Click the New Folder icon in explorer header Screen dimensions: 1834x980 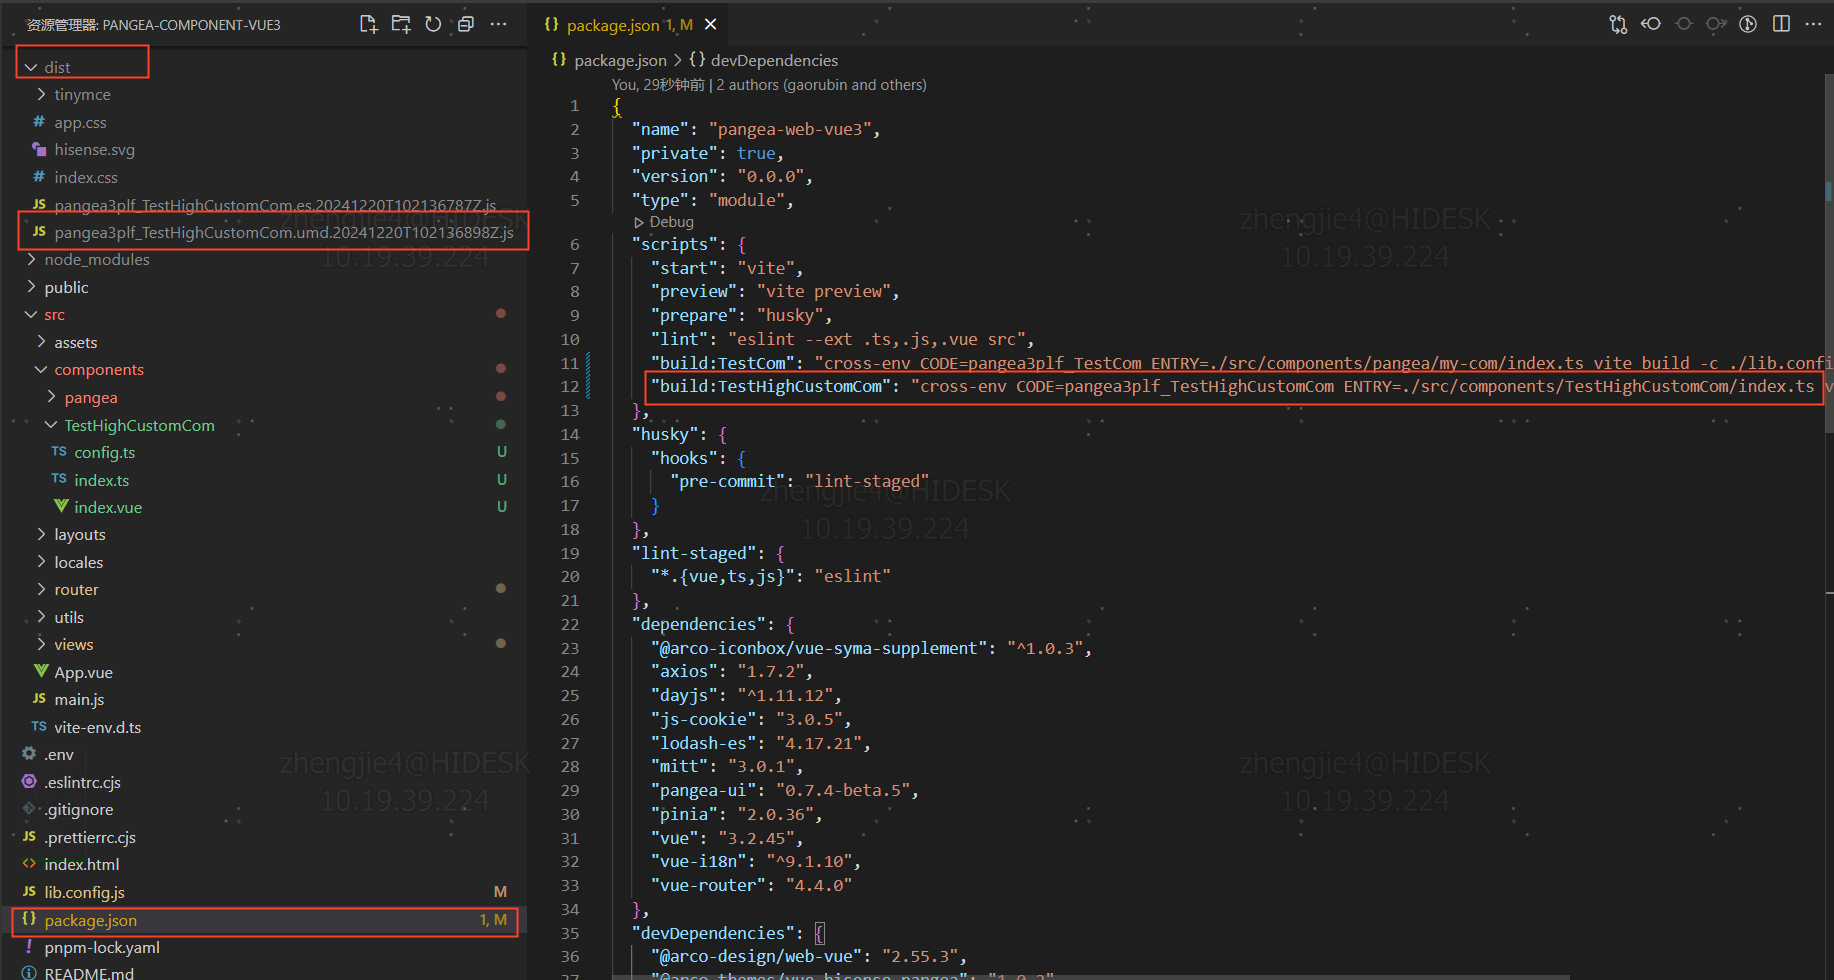point(401,24)
